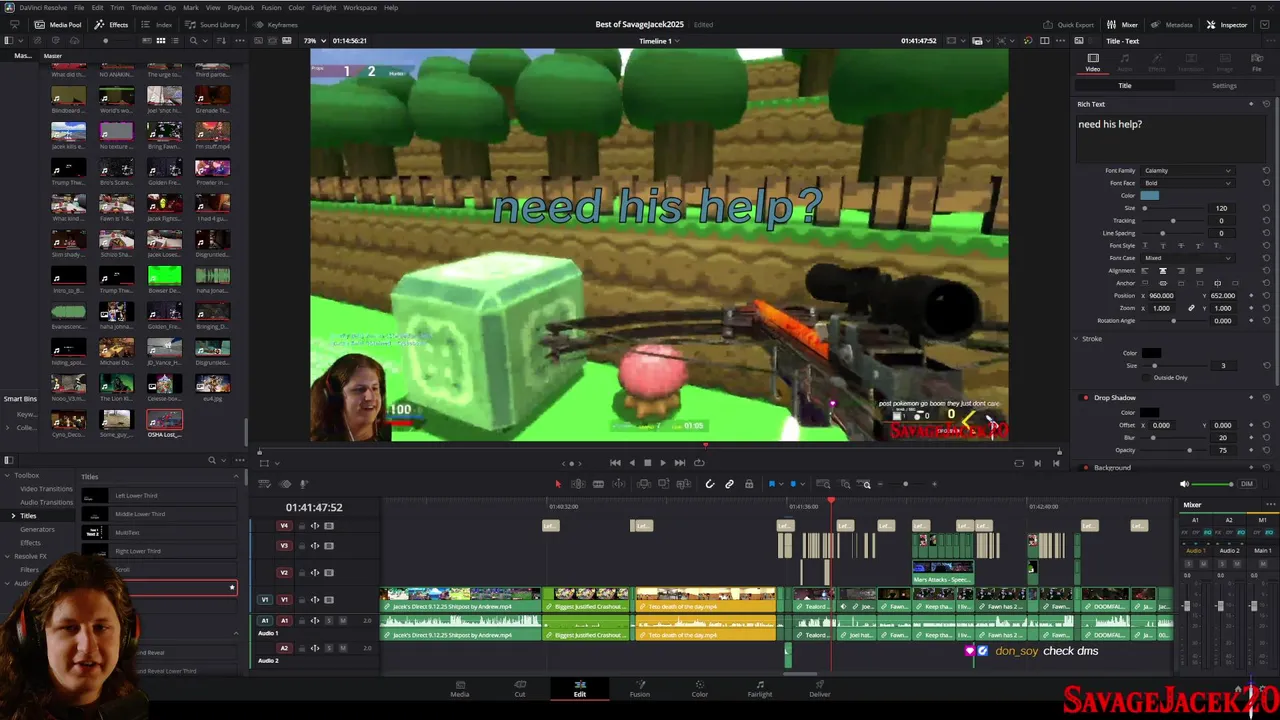
Task: Click the timeline marker icon
Action: (794, 484)
